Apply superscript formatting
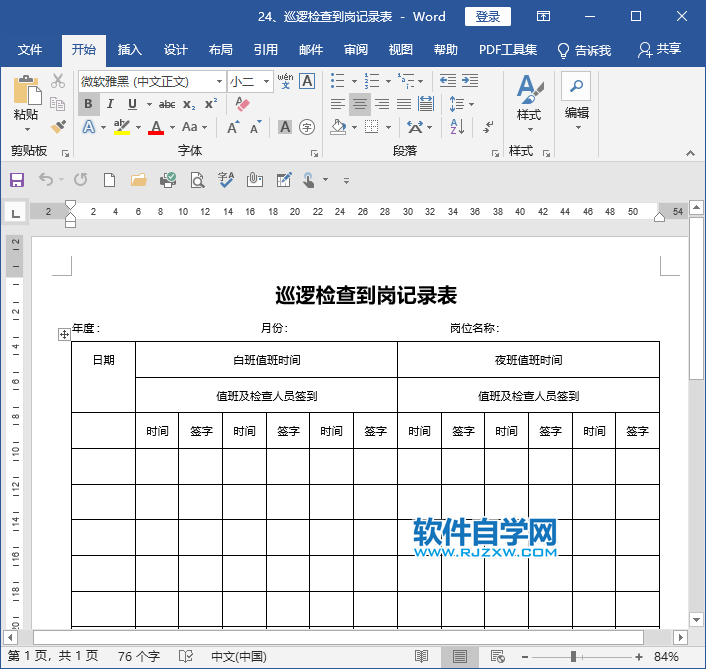Image resolution: width=706 pixels, height=669 pixels. coord(211,104)
